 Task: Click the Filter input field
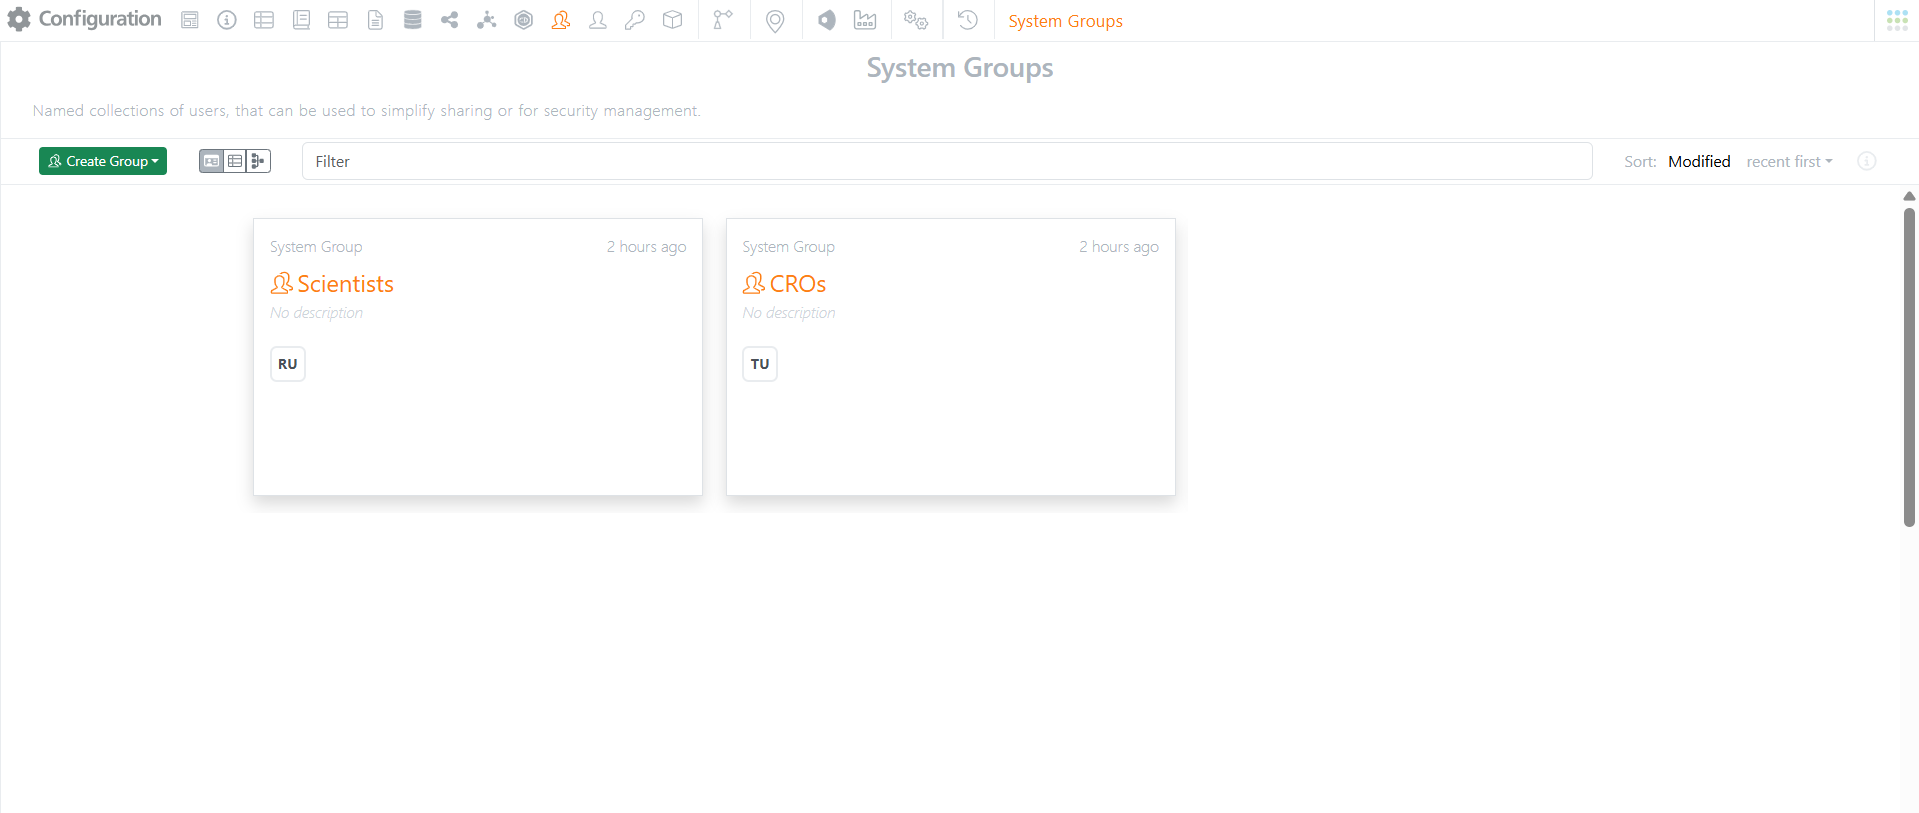[947, 161]
